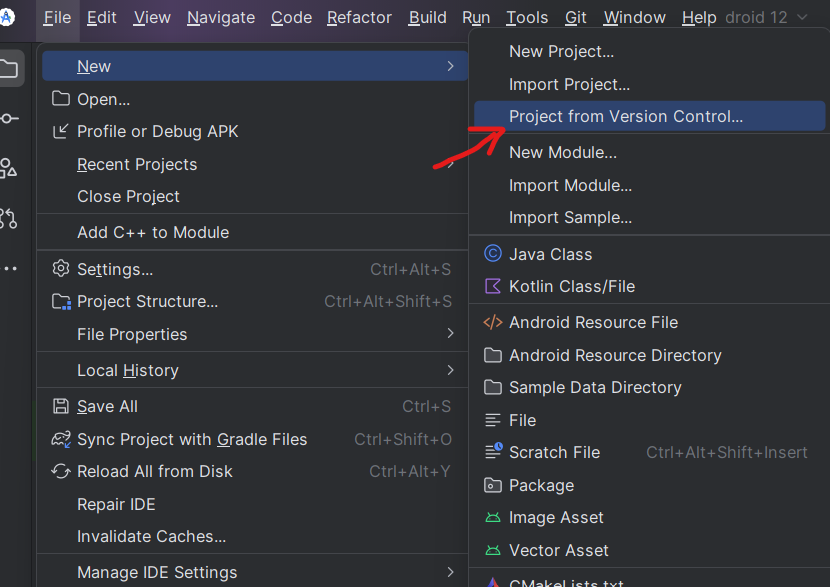Click the Vector Asset android icon

[493, 550]
